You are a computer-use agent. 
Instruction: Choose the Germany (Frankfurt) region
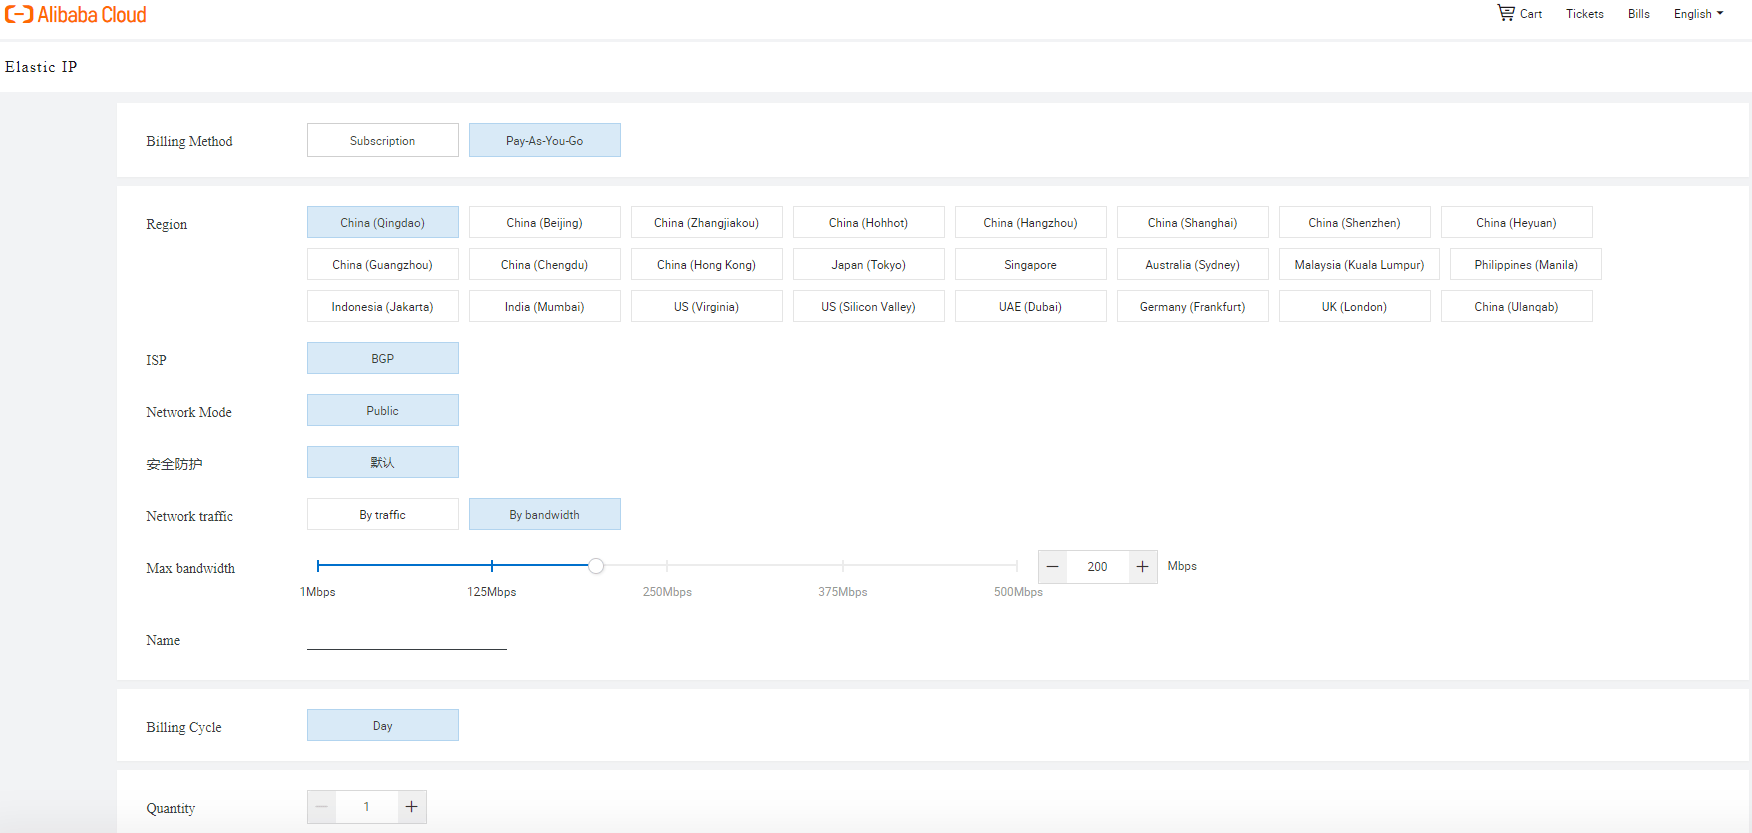point(1193,306)
